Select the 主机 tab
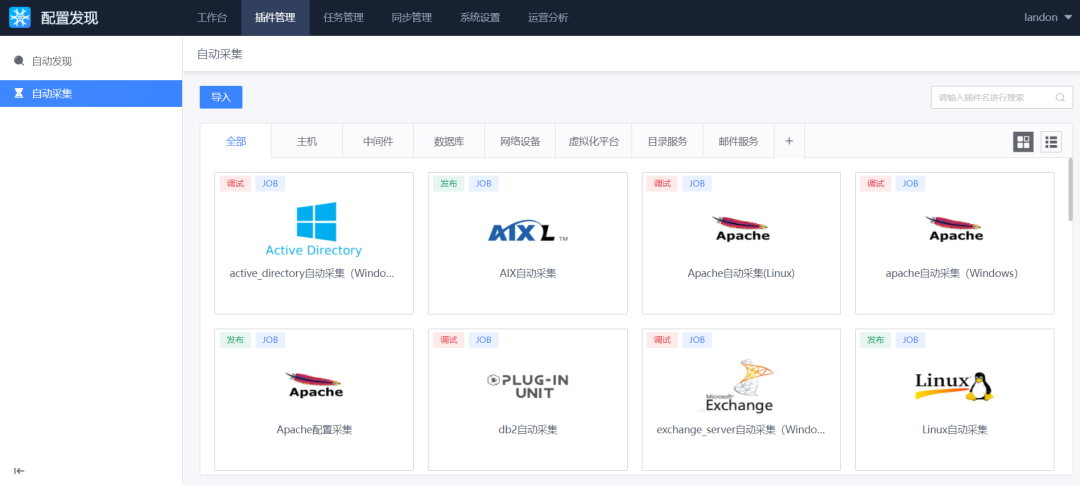This screenshot has width=1080, height=485. tap(307, 141)
